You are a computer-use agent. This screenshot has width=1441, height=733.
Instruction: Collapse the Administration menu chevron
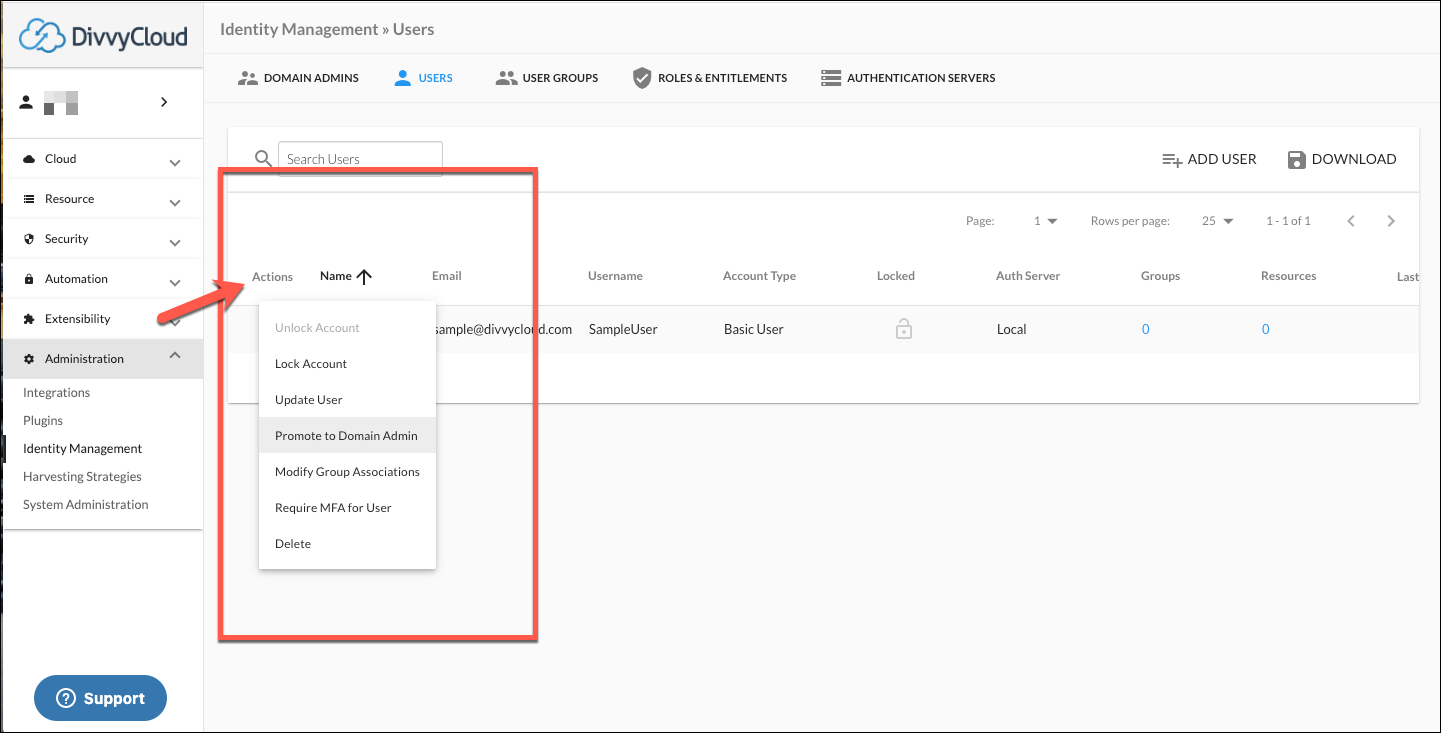click(x=175, y=355)
